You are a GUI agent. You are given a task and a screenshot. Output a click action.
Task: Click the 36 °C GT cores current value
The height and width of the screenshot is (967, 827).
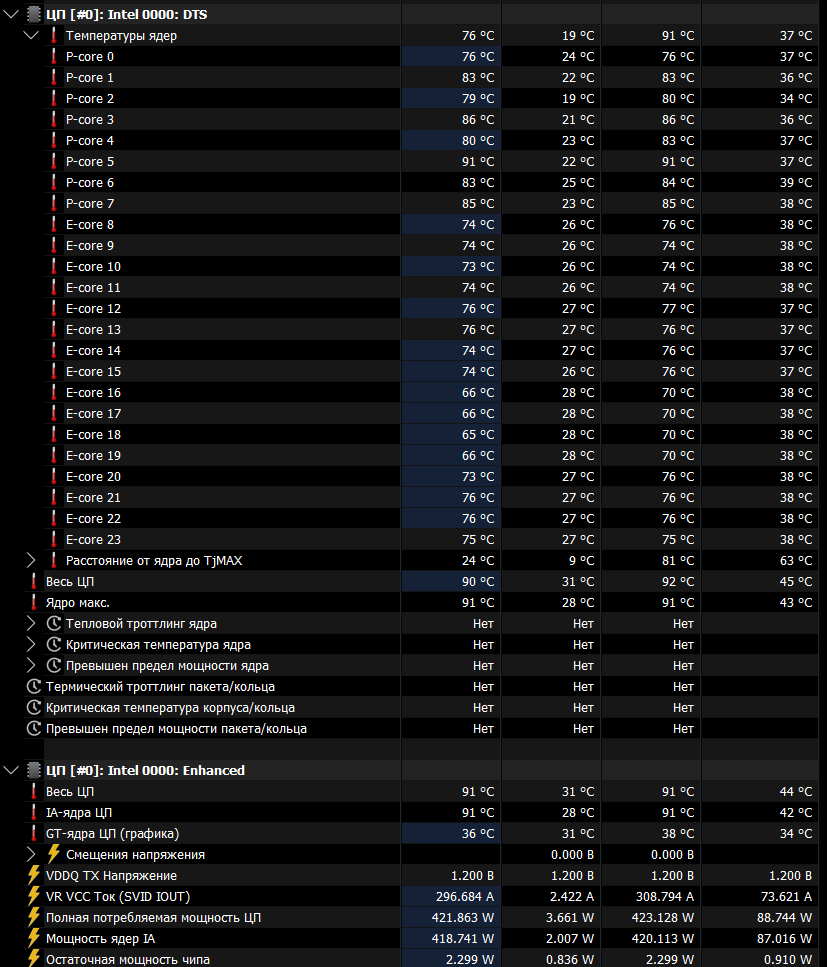tap(478, 833)
